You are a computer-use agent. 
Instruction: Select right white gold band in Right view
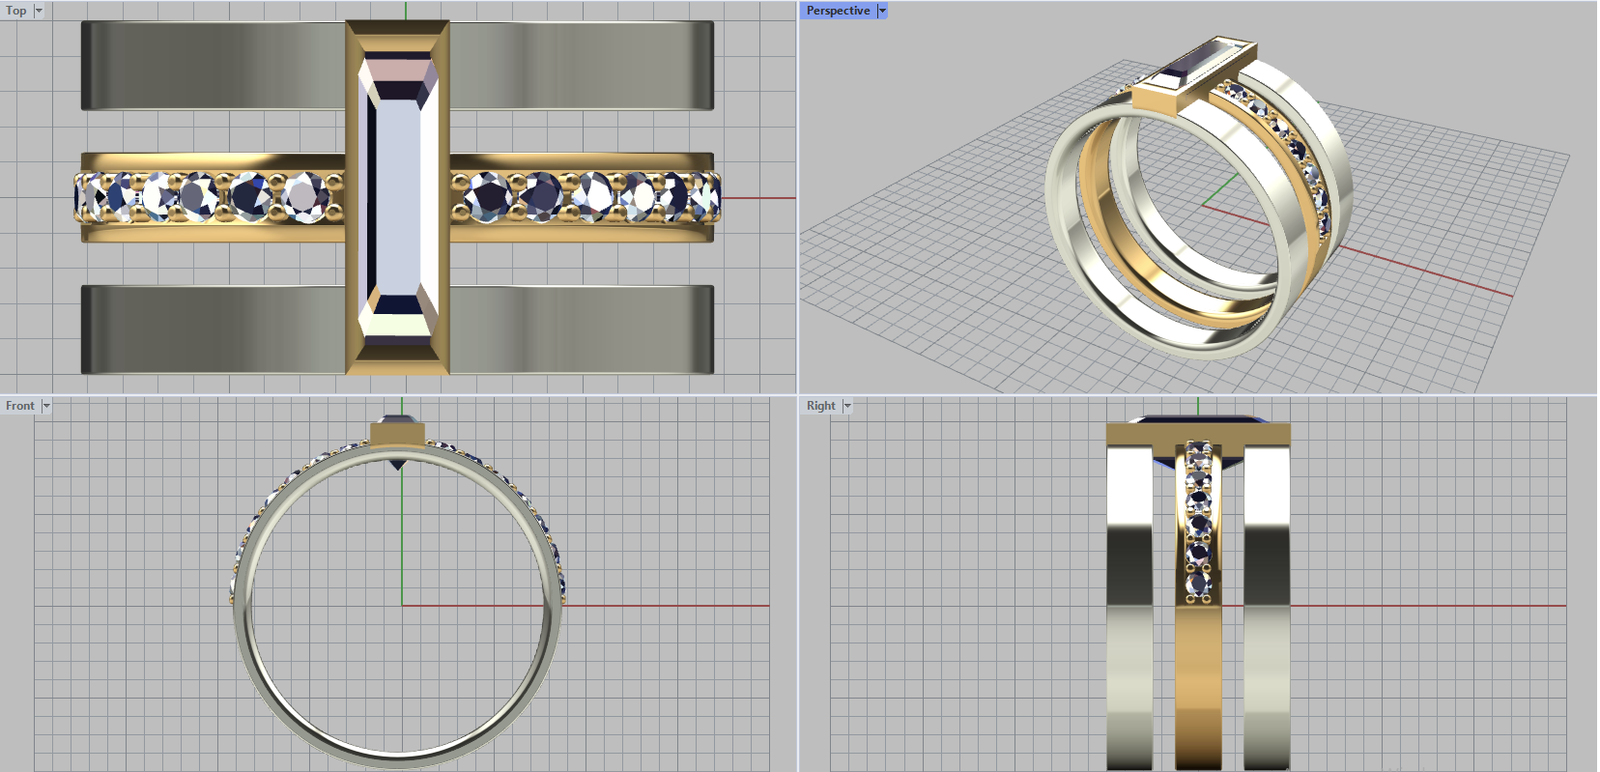coord(1266,600)
